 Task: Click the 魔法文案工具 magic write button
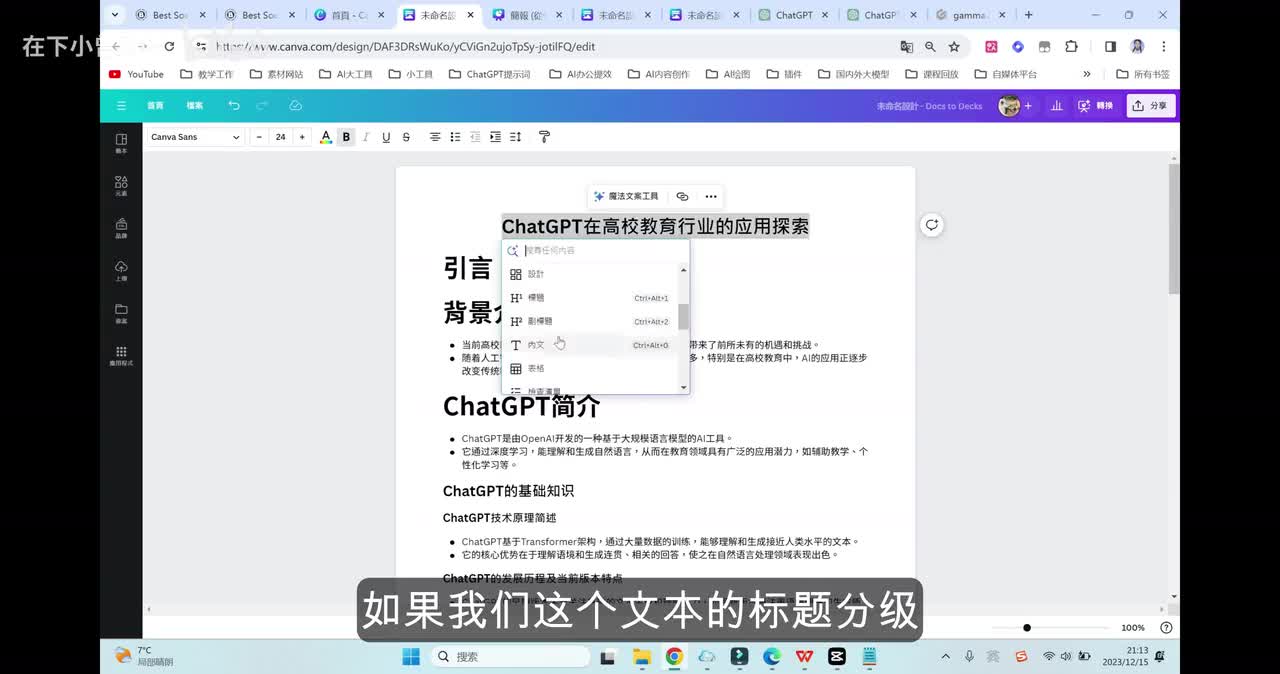click(626, 197)
